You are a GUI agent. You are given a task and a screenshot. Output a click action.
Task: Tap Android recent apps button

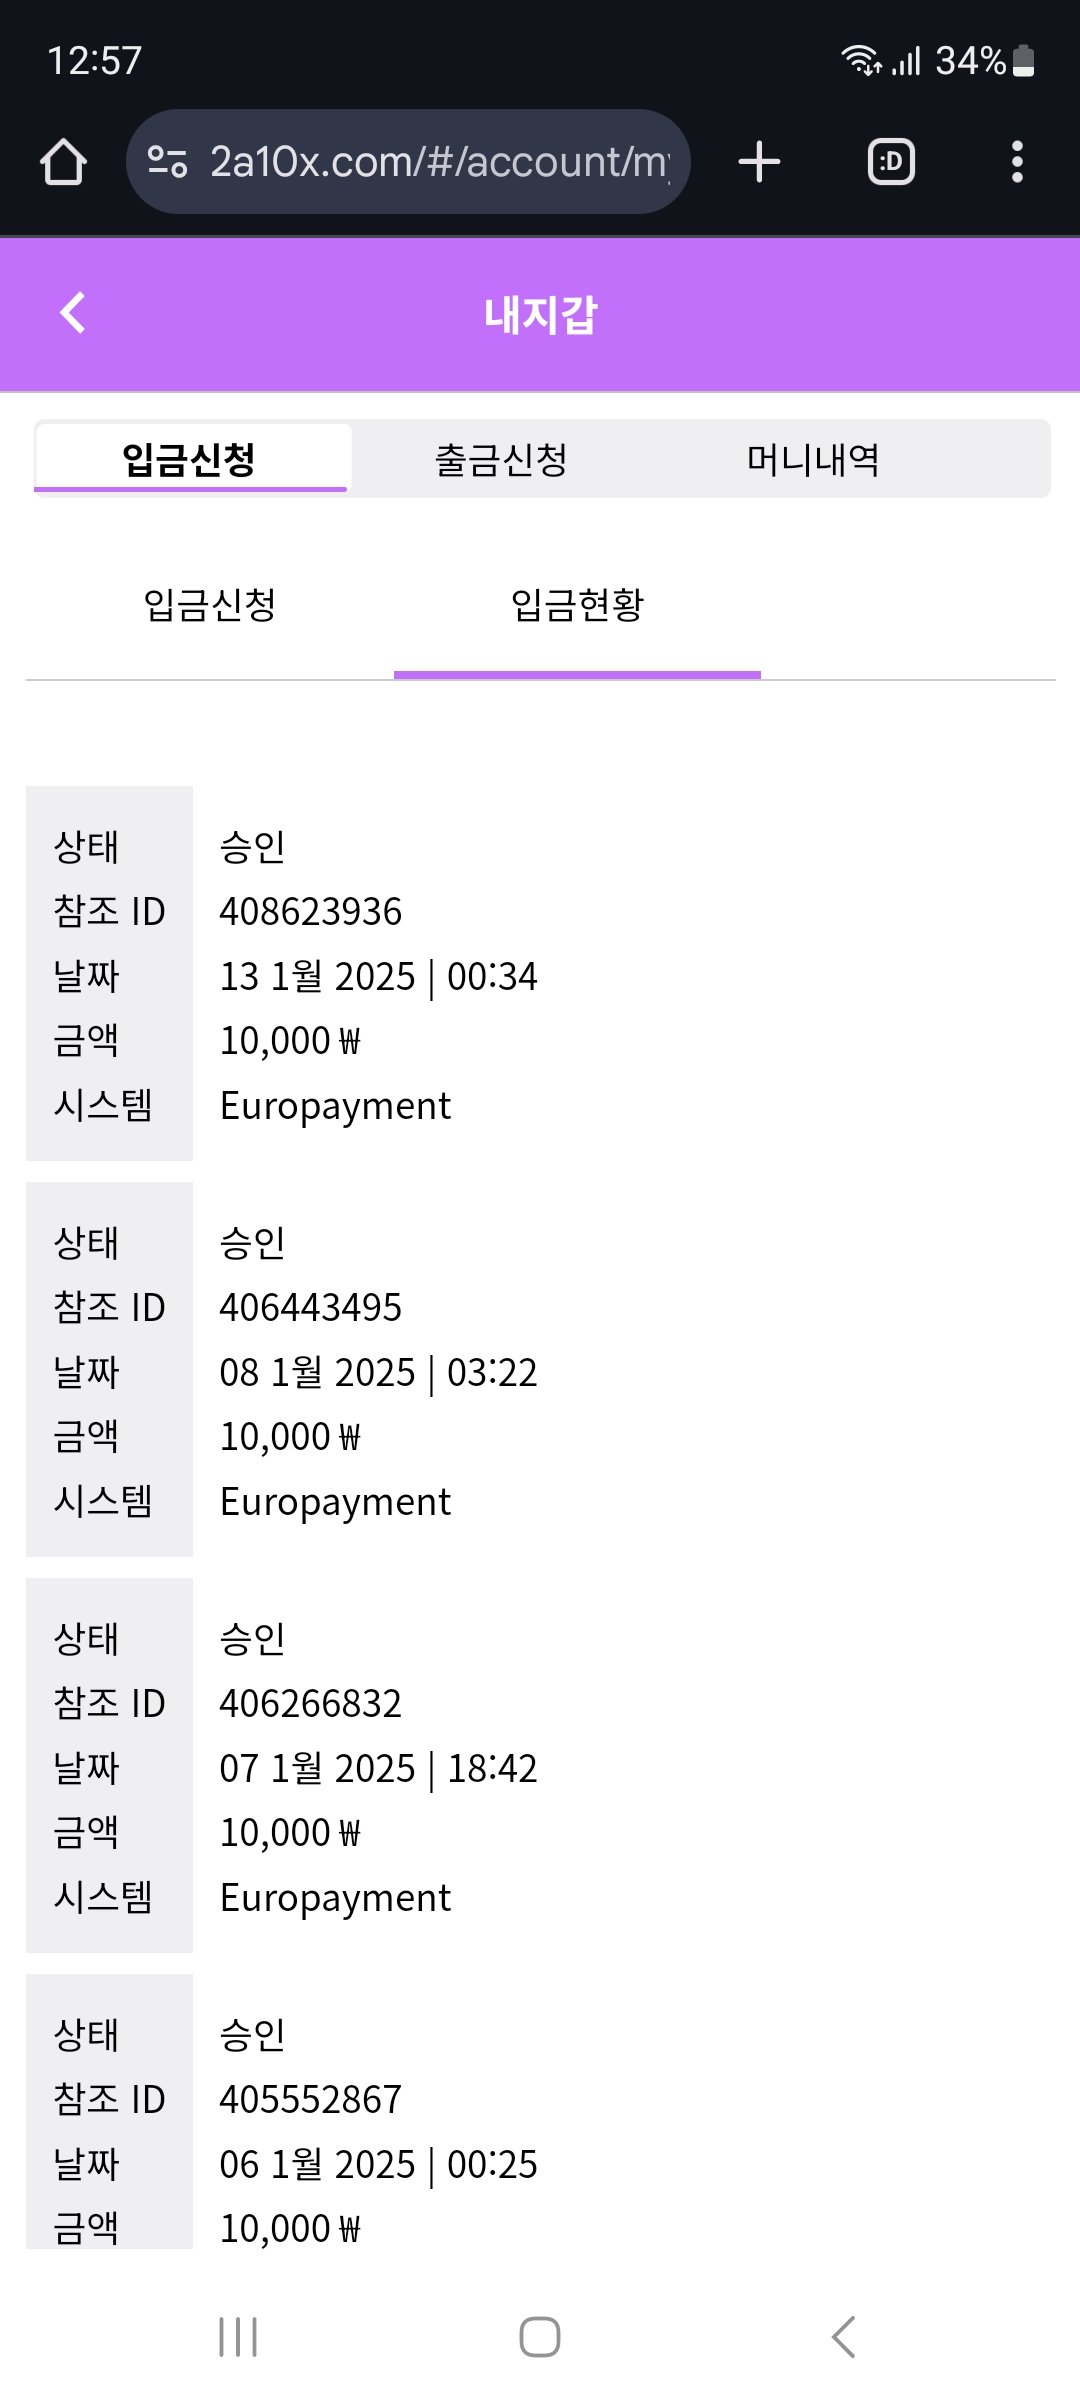(238, 2337)
